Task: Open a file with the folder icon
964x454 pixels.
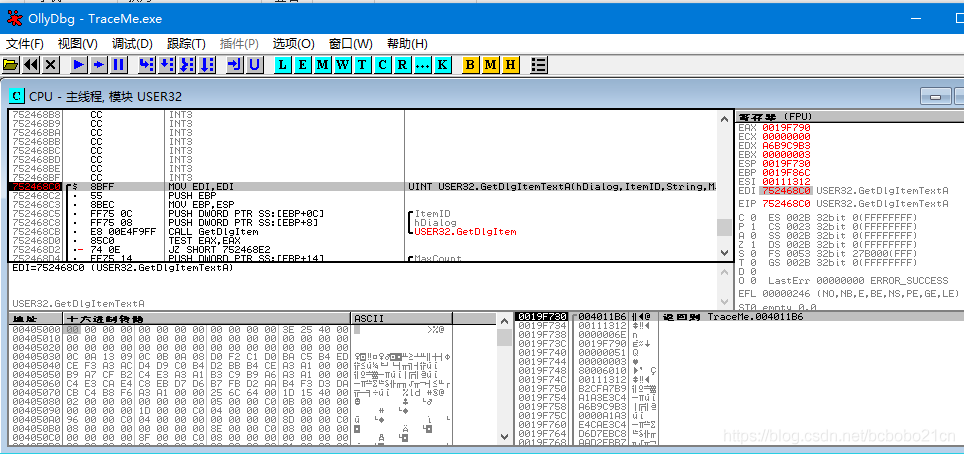Action: pos(11,65)
